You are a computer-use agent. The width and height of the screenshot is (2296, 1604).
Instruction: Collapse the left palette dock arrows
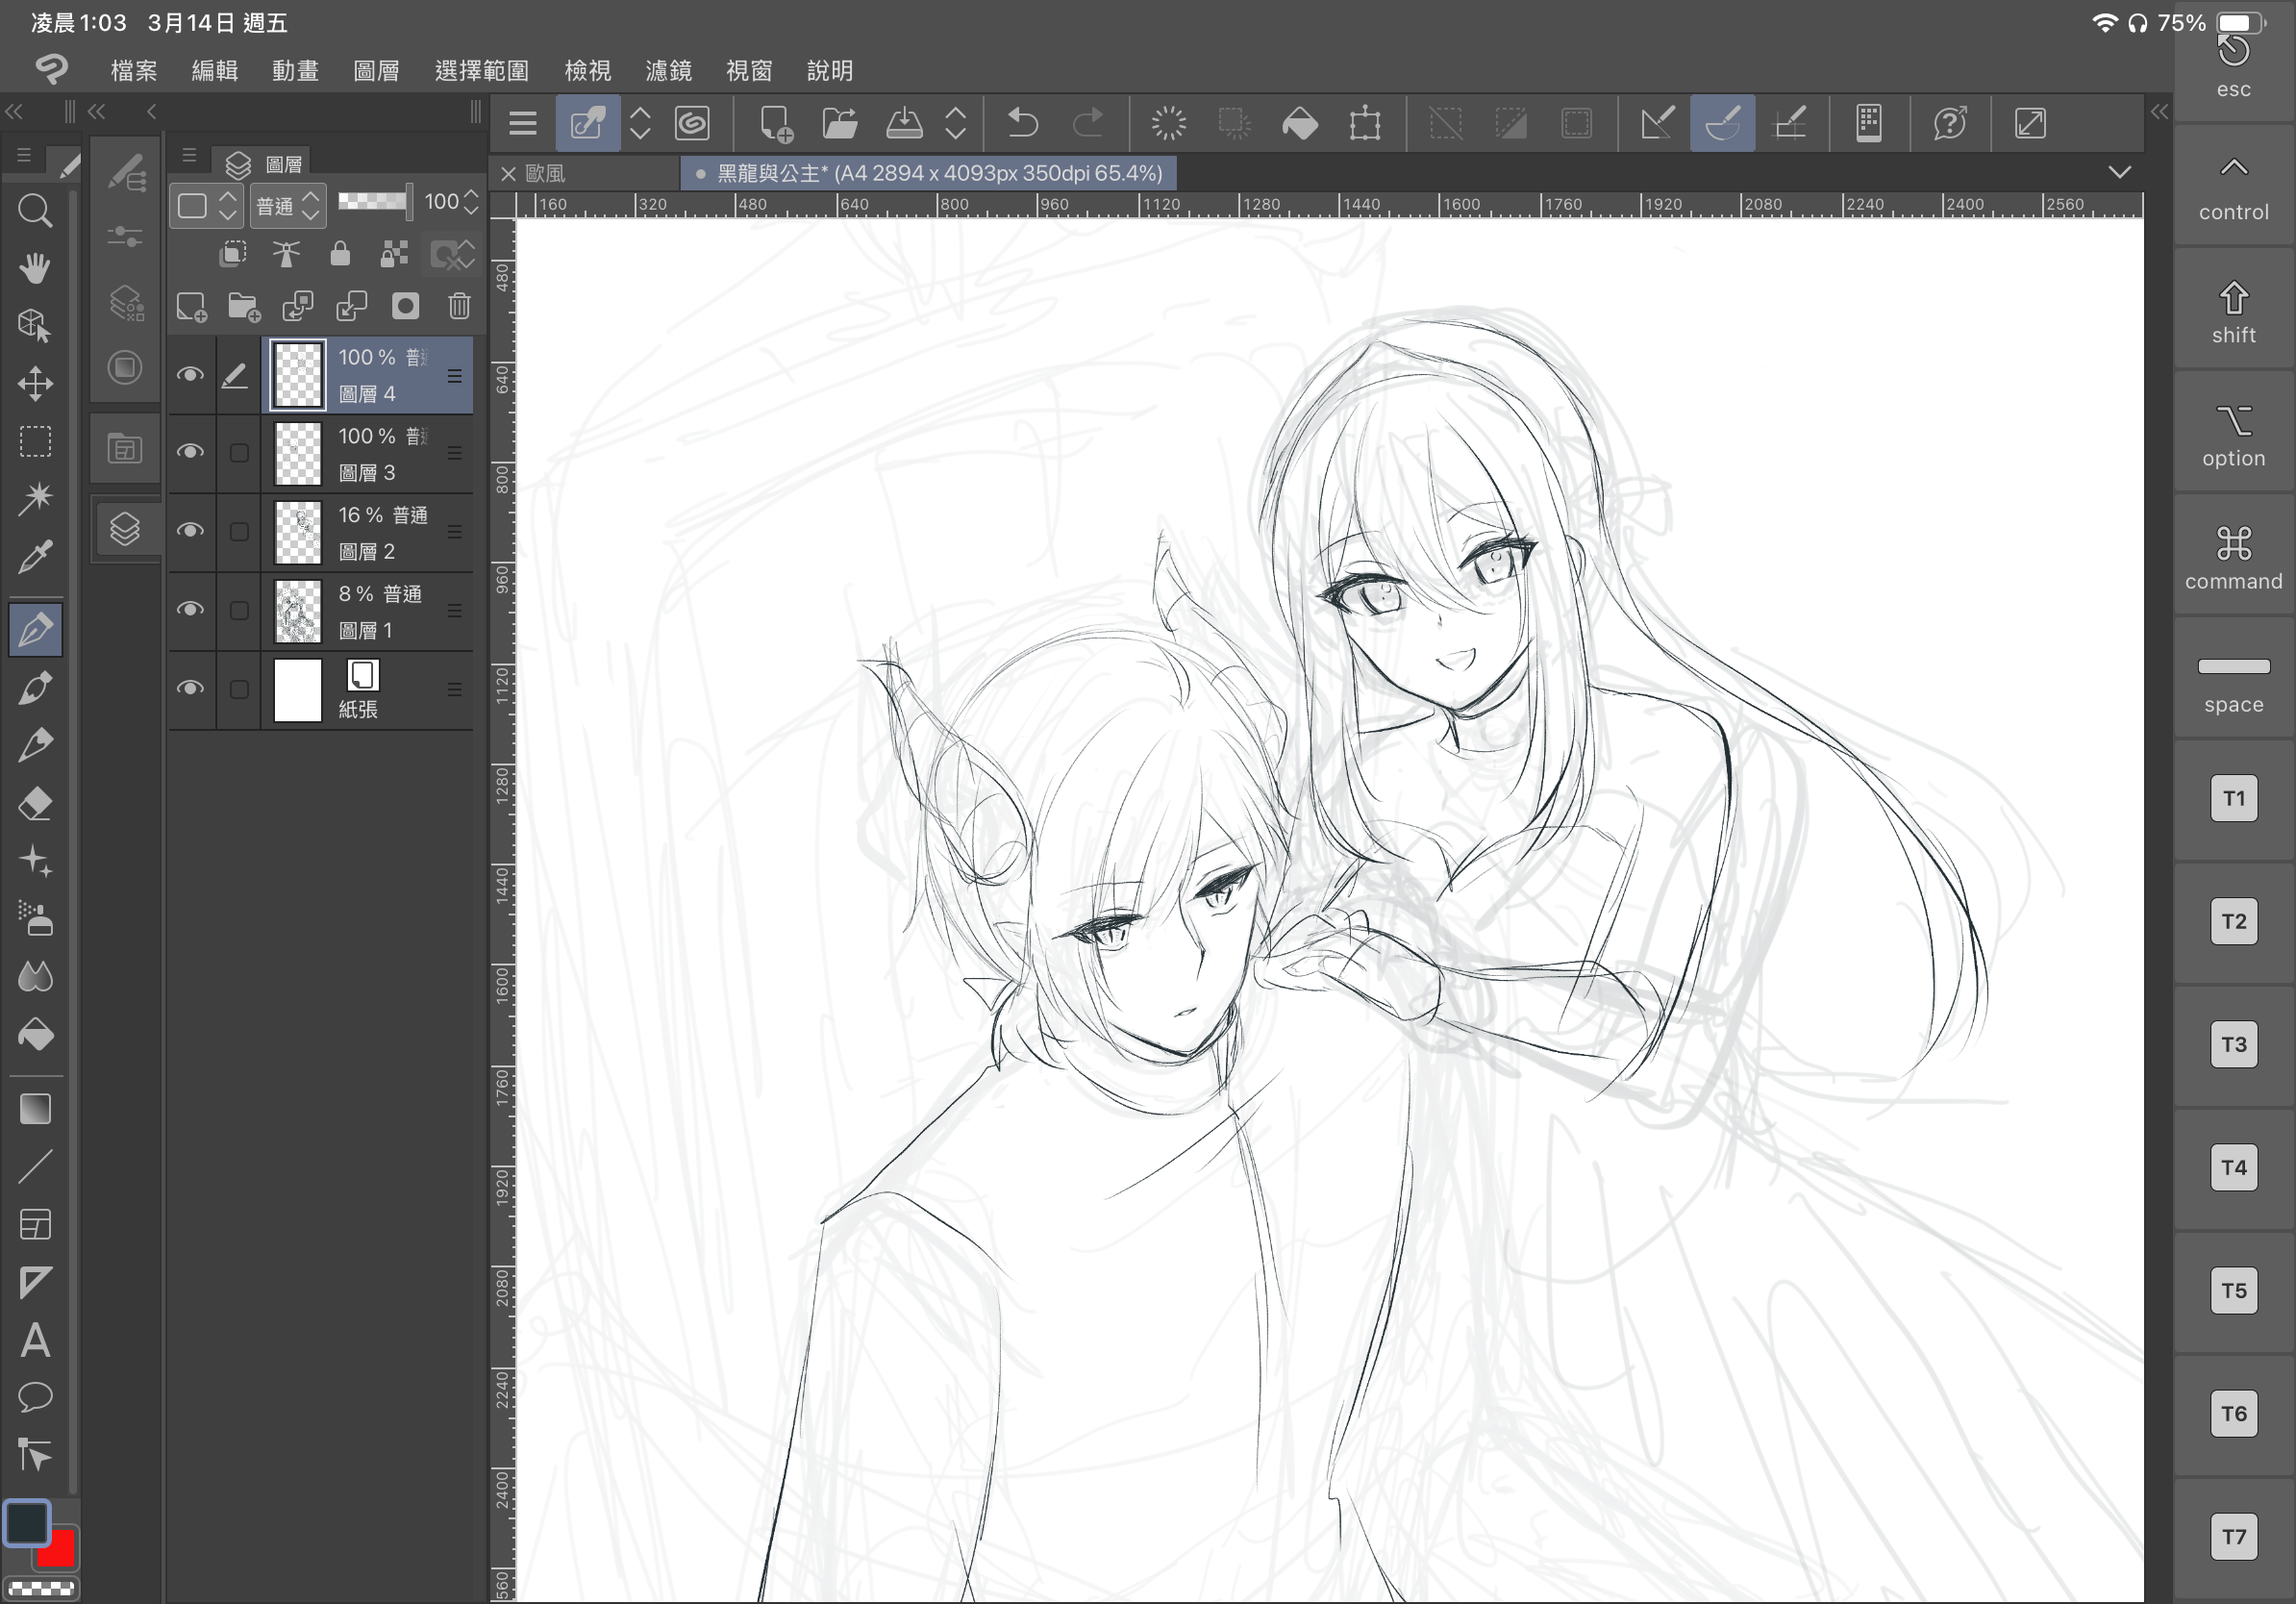click(14, 112)
